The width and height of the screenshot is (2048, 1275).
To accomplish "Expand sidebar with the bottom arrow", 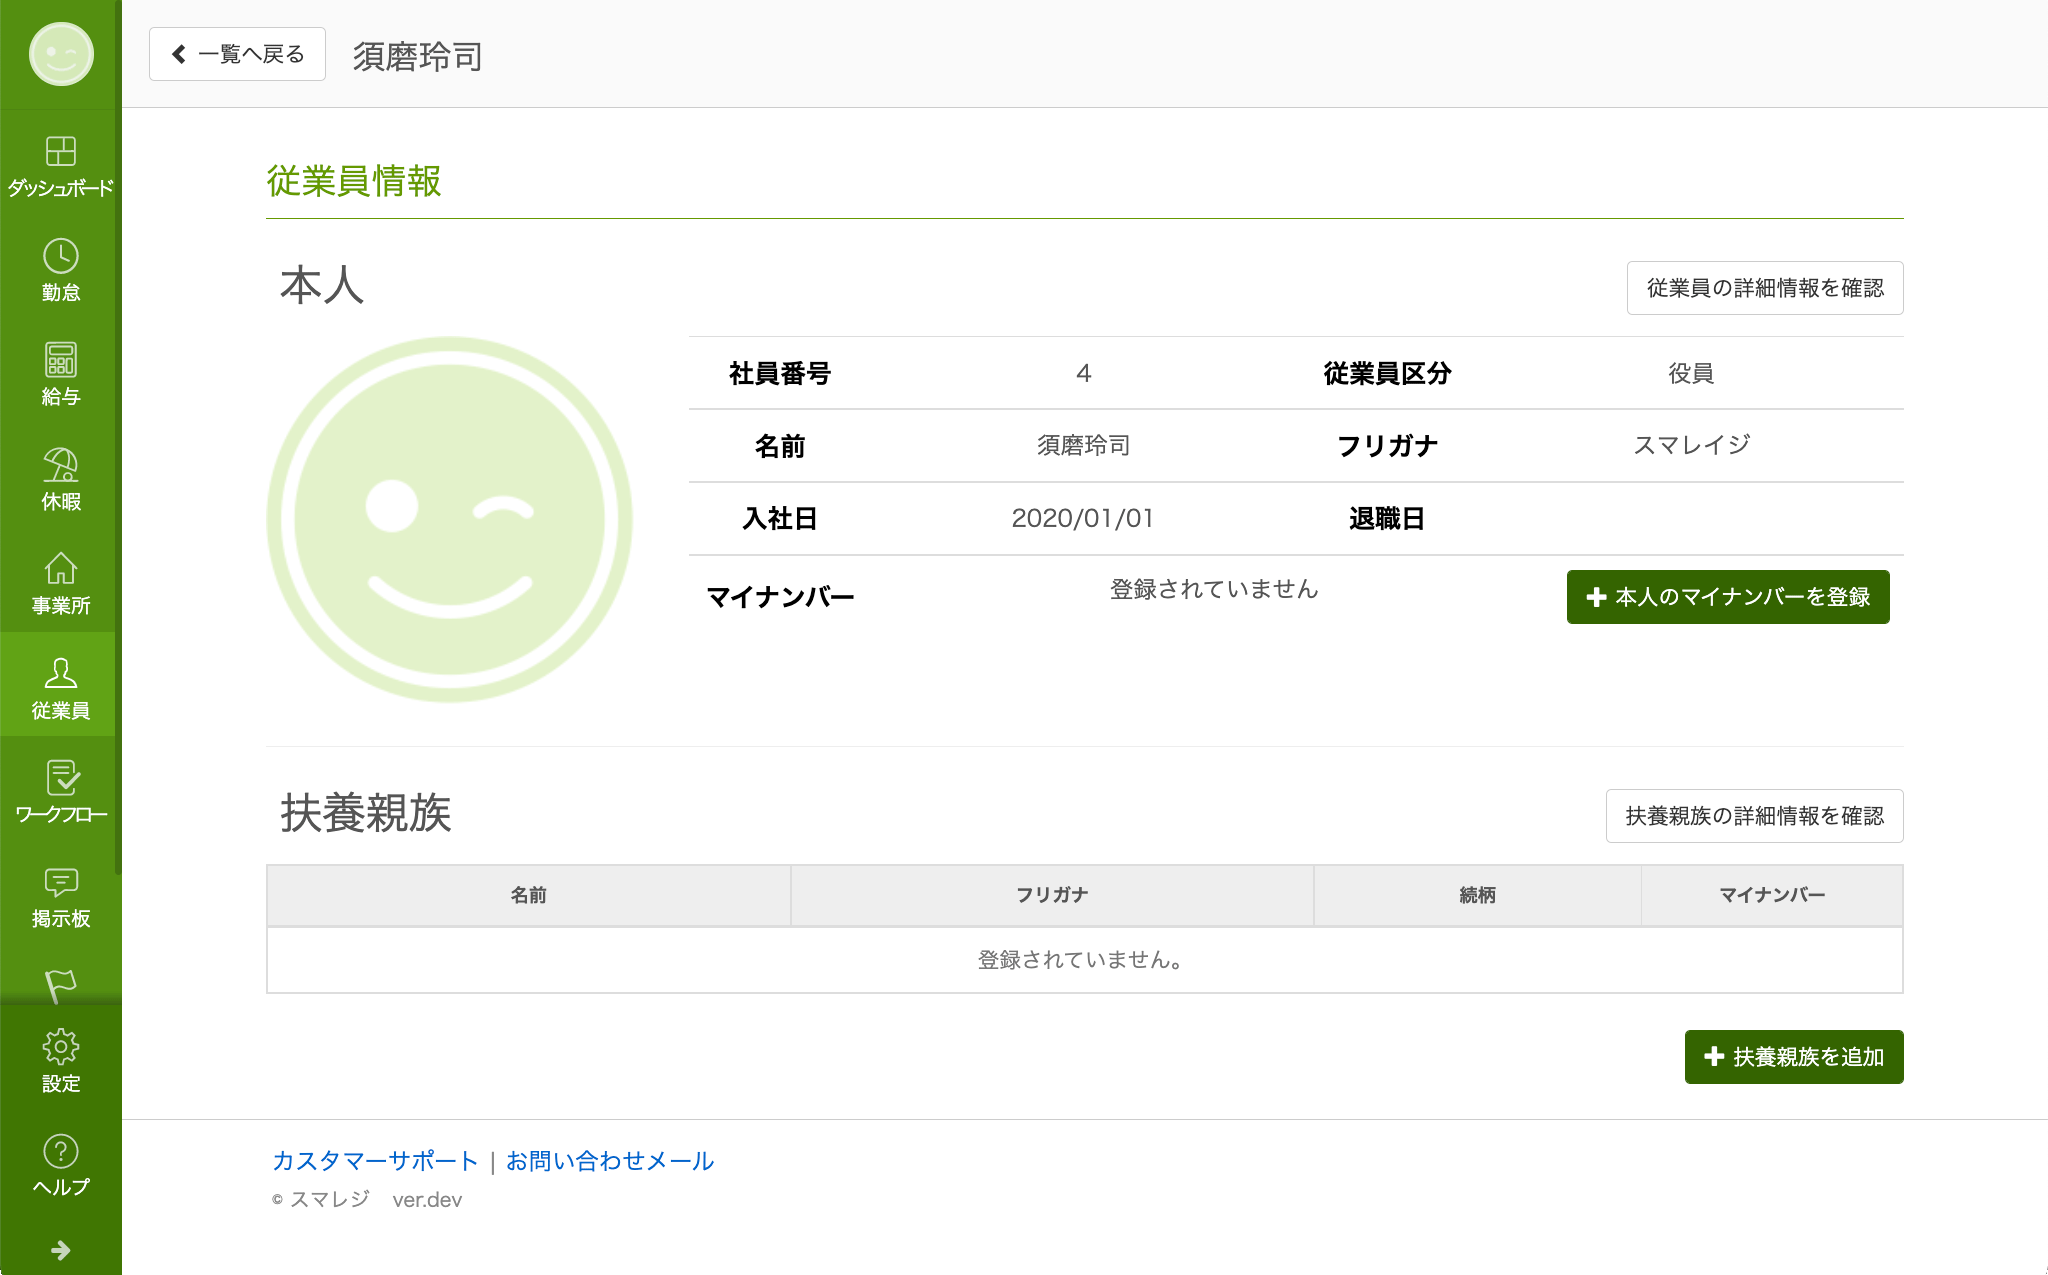I will [60, 1250].
